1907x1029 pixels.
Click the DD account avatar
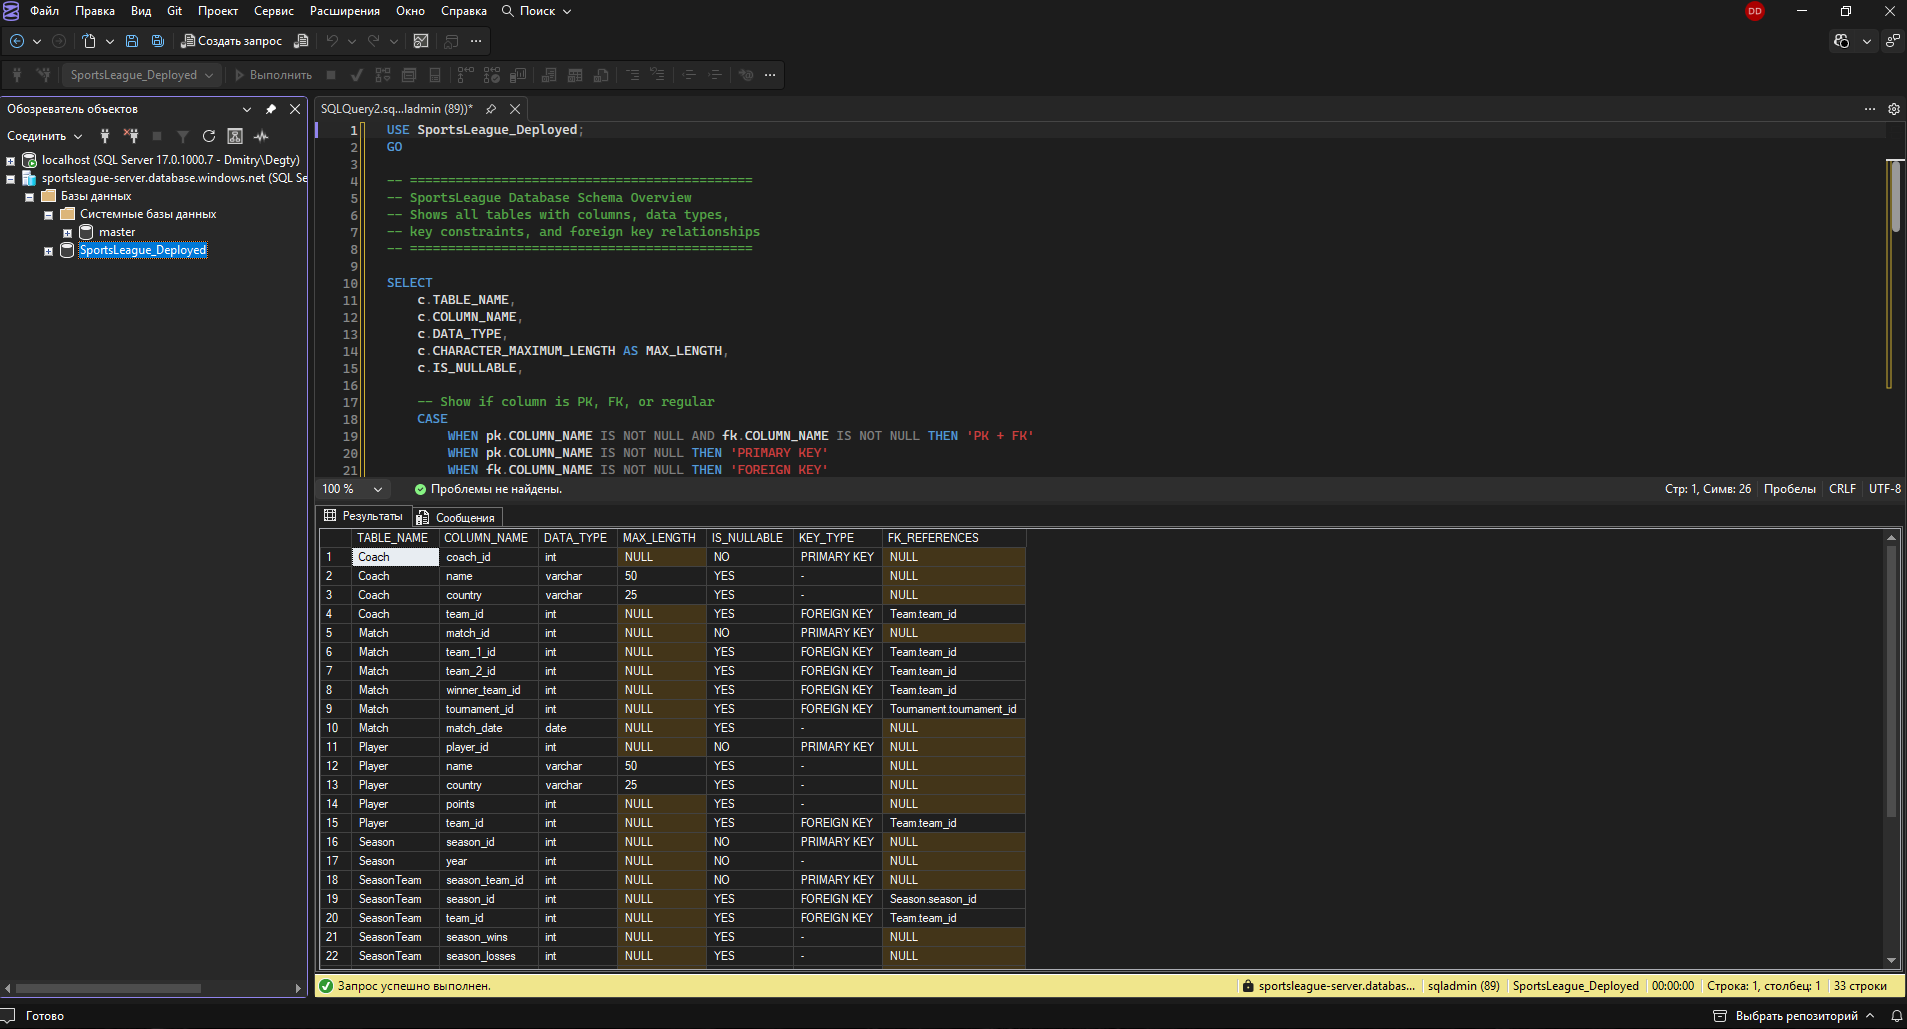1755,11
